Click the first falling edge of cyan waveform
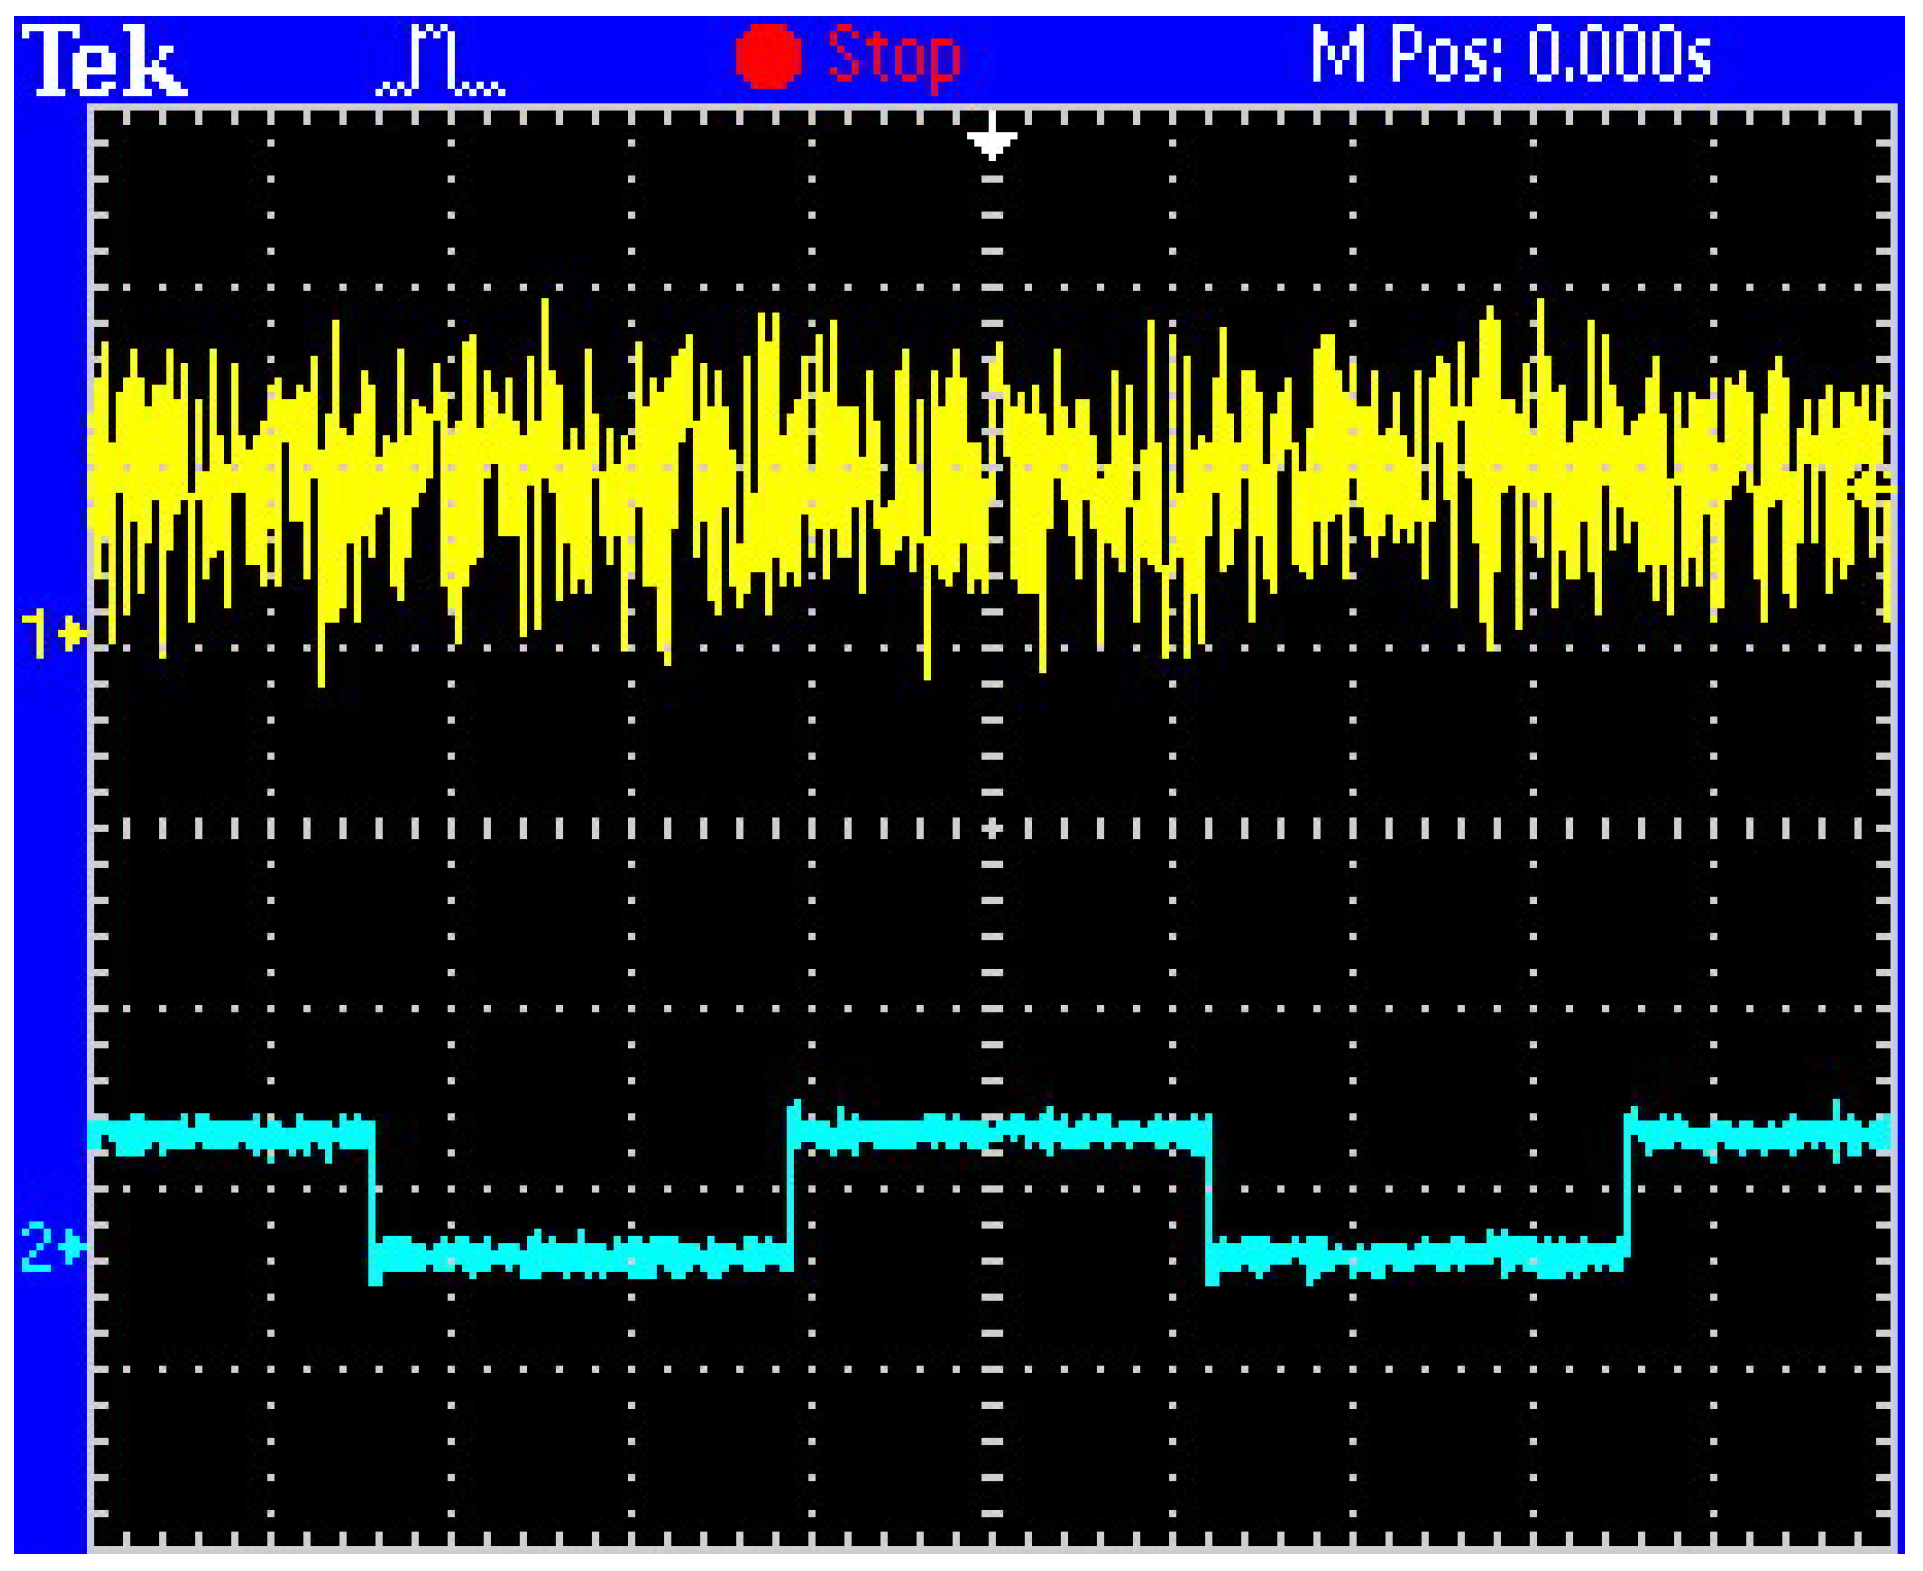This screenshot has width=1923, height=1571. (x=373, y=1195)
